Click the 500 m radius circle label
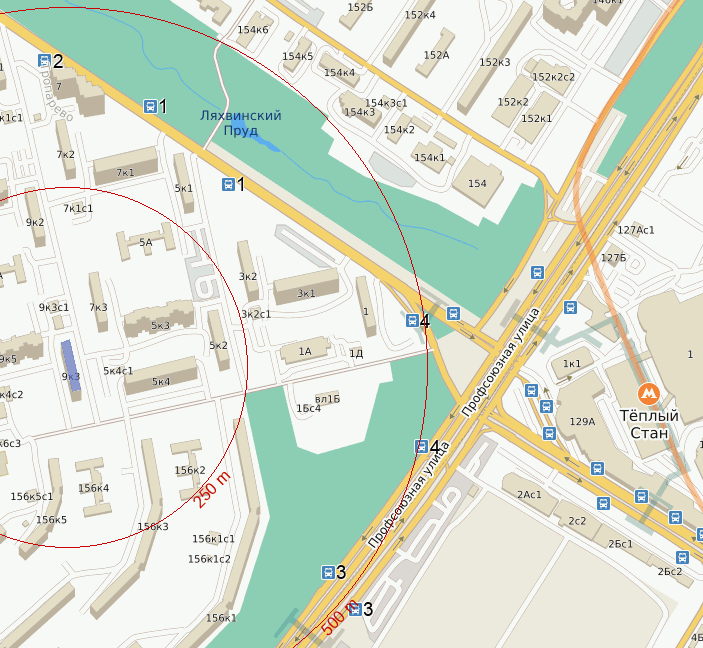 tap(340, 618)
